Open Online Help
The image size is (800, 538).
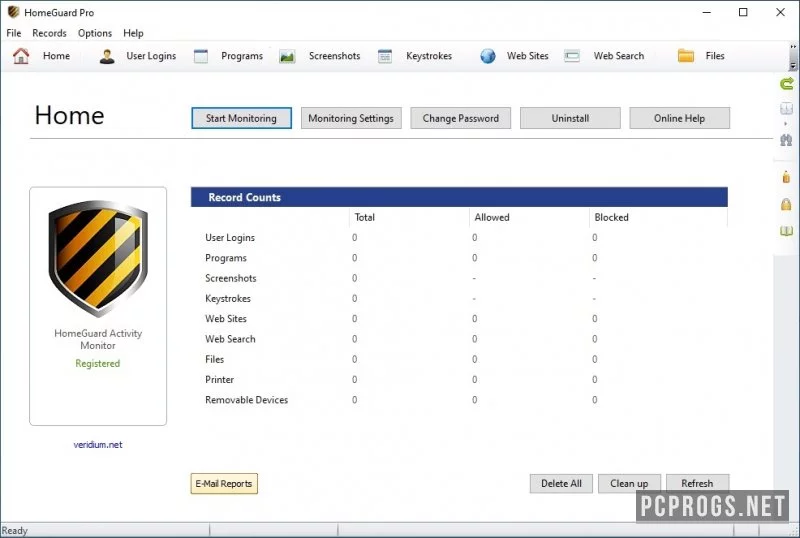[x=680, y=118]
